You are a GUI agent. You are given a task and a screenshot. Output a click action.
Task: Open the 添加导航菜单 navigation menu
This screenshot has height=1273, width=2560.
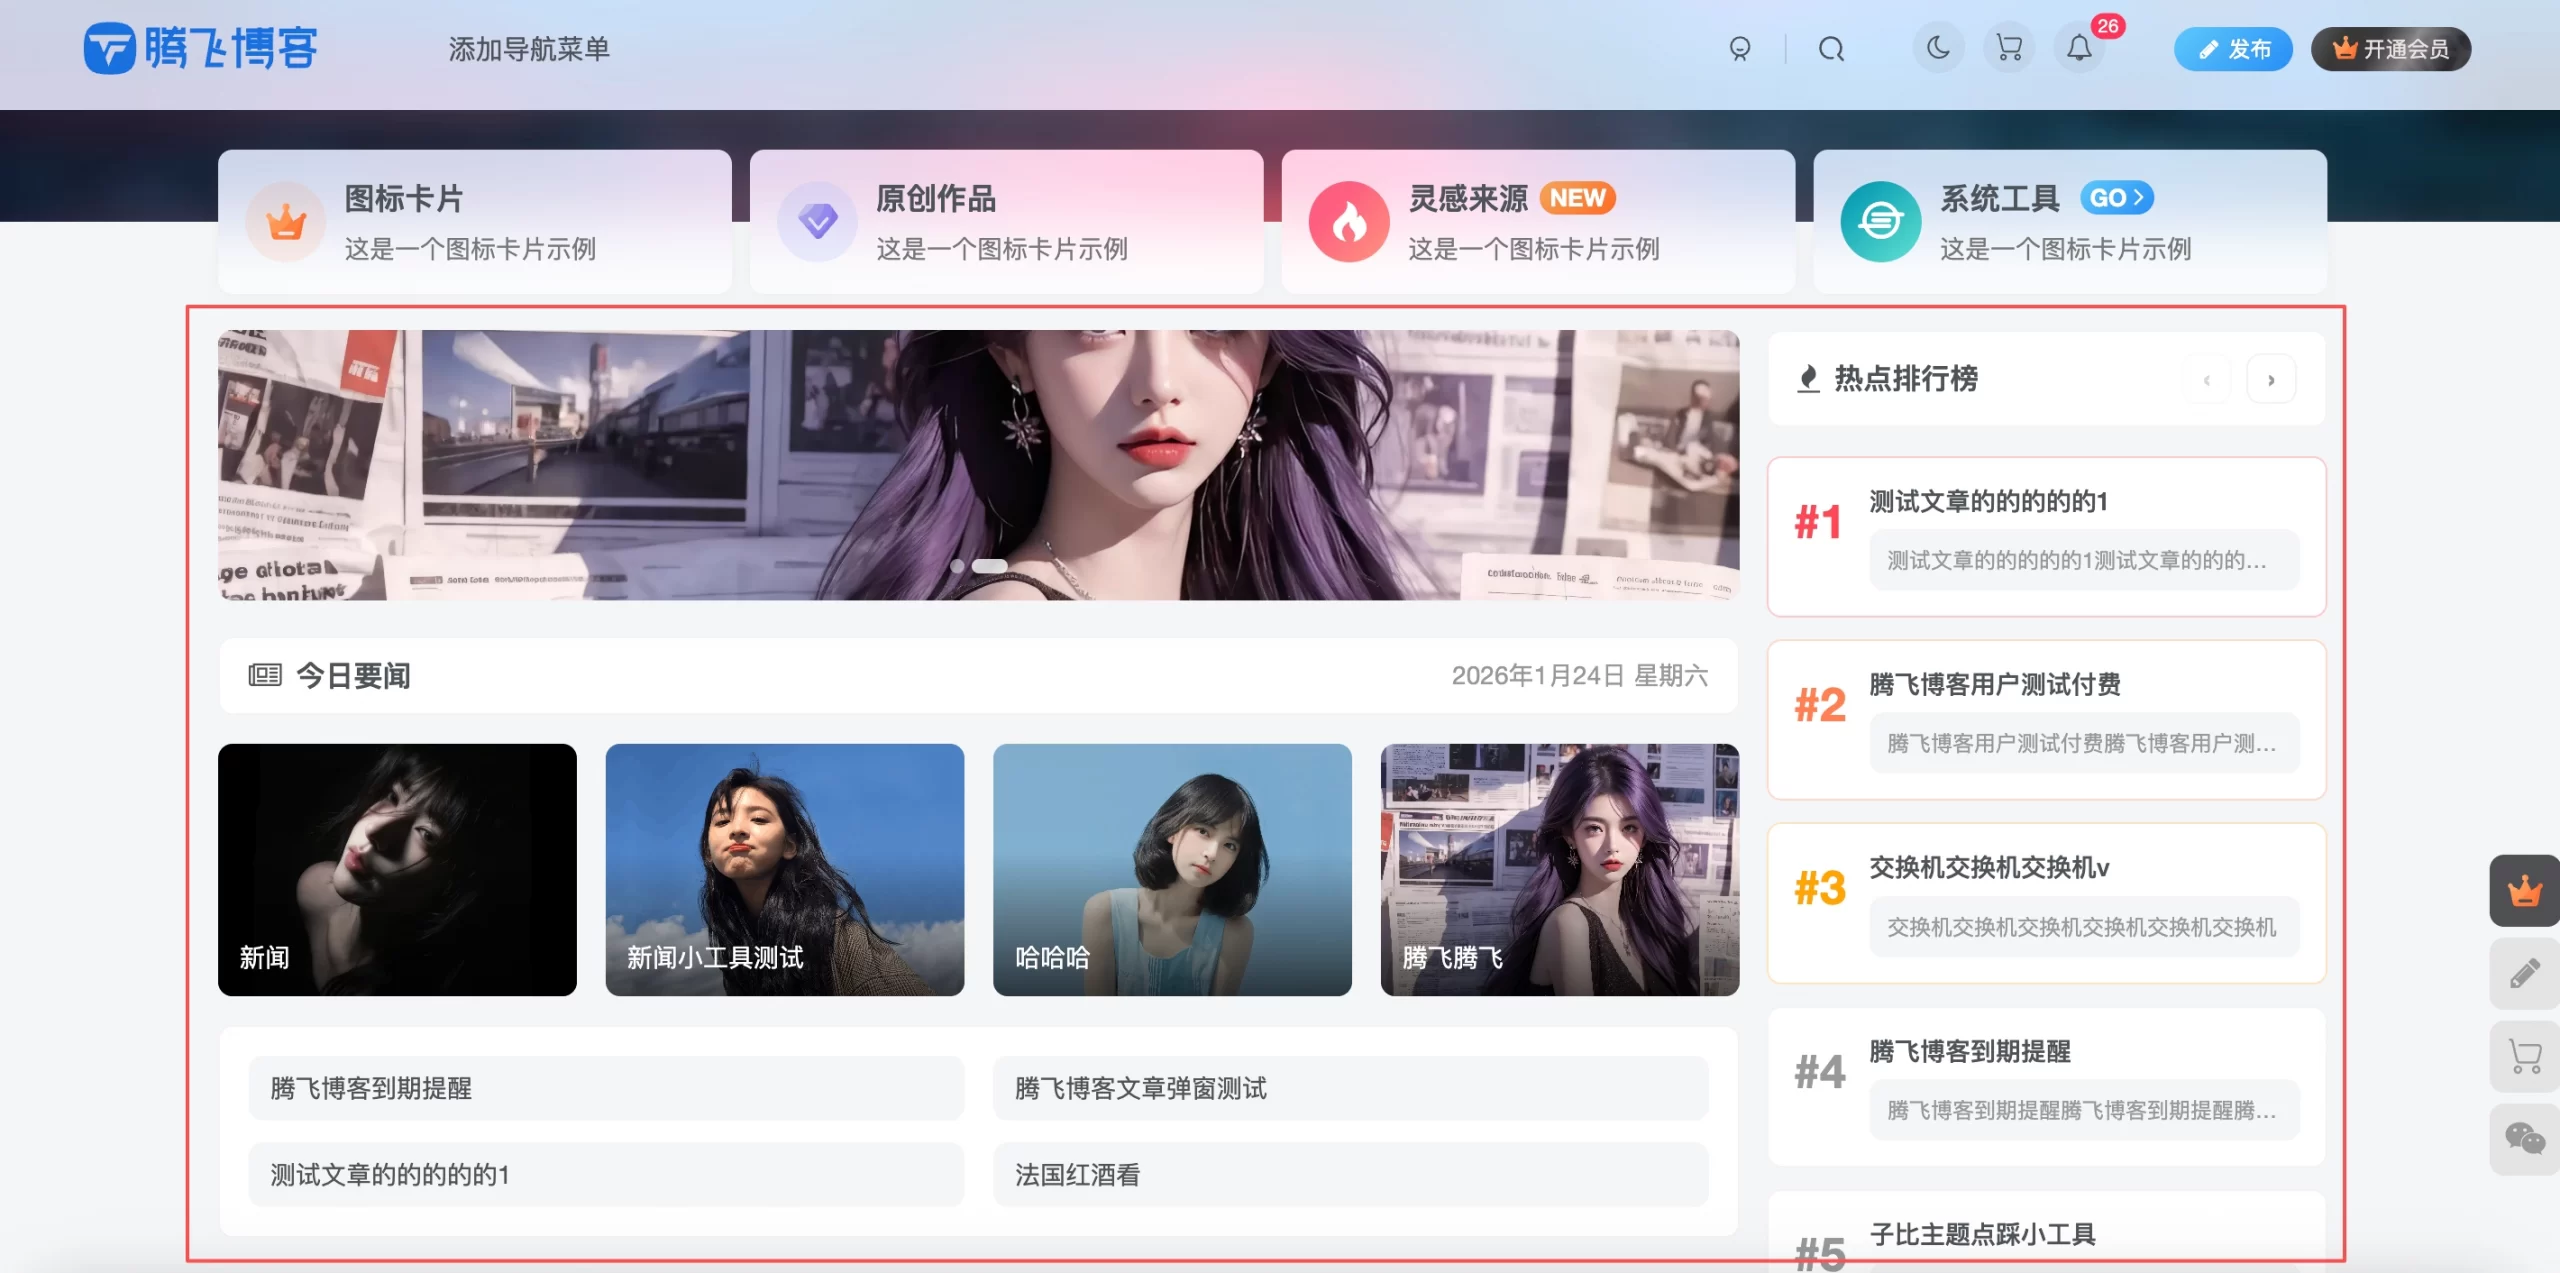532,48
